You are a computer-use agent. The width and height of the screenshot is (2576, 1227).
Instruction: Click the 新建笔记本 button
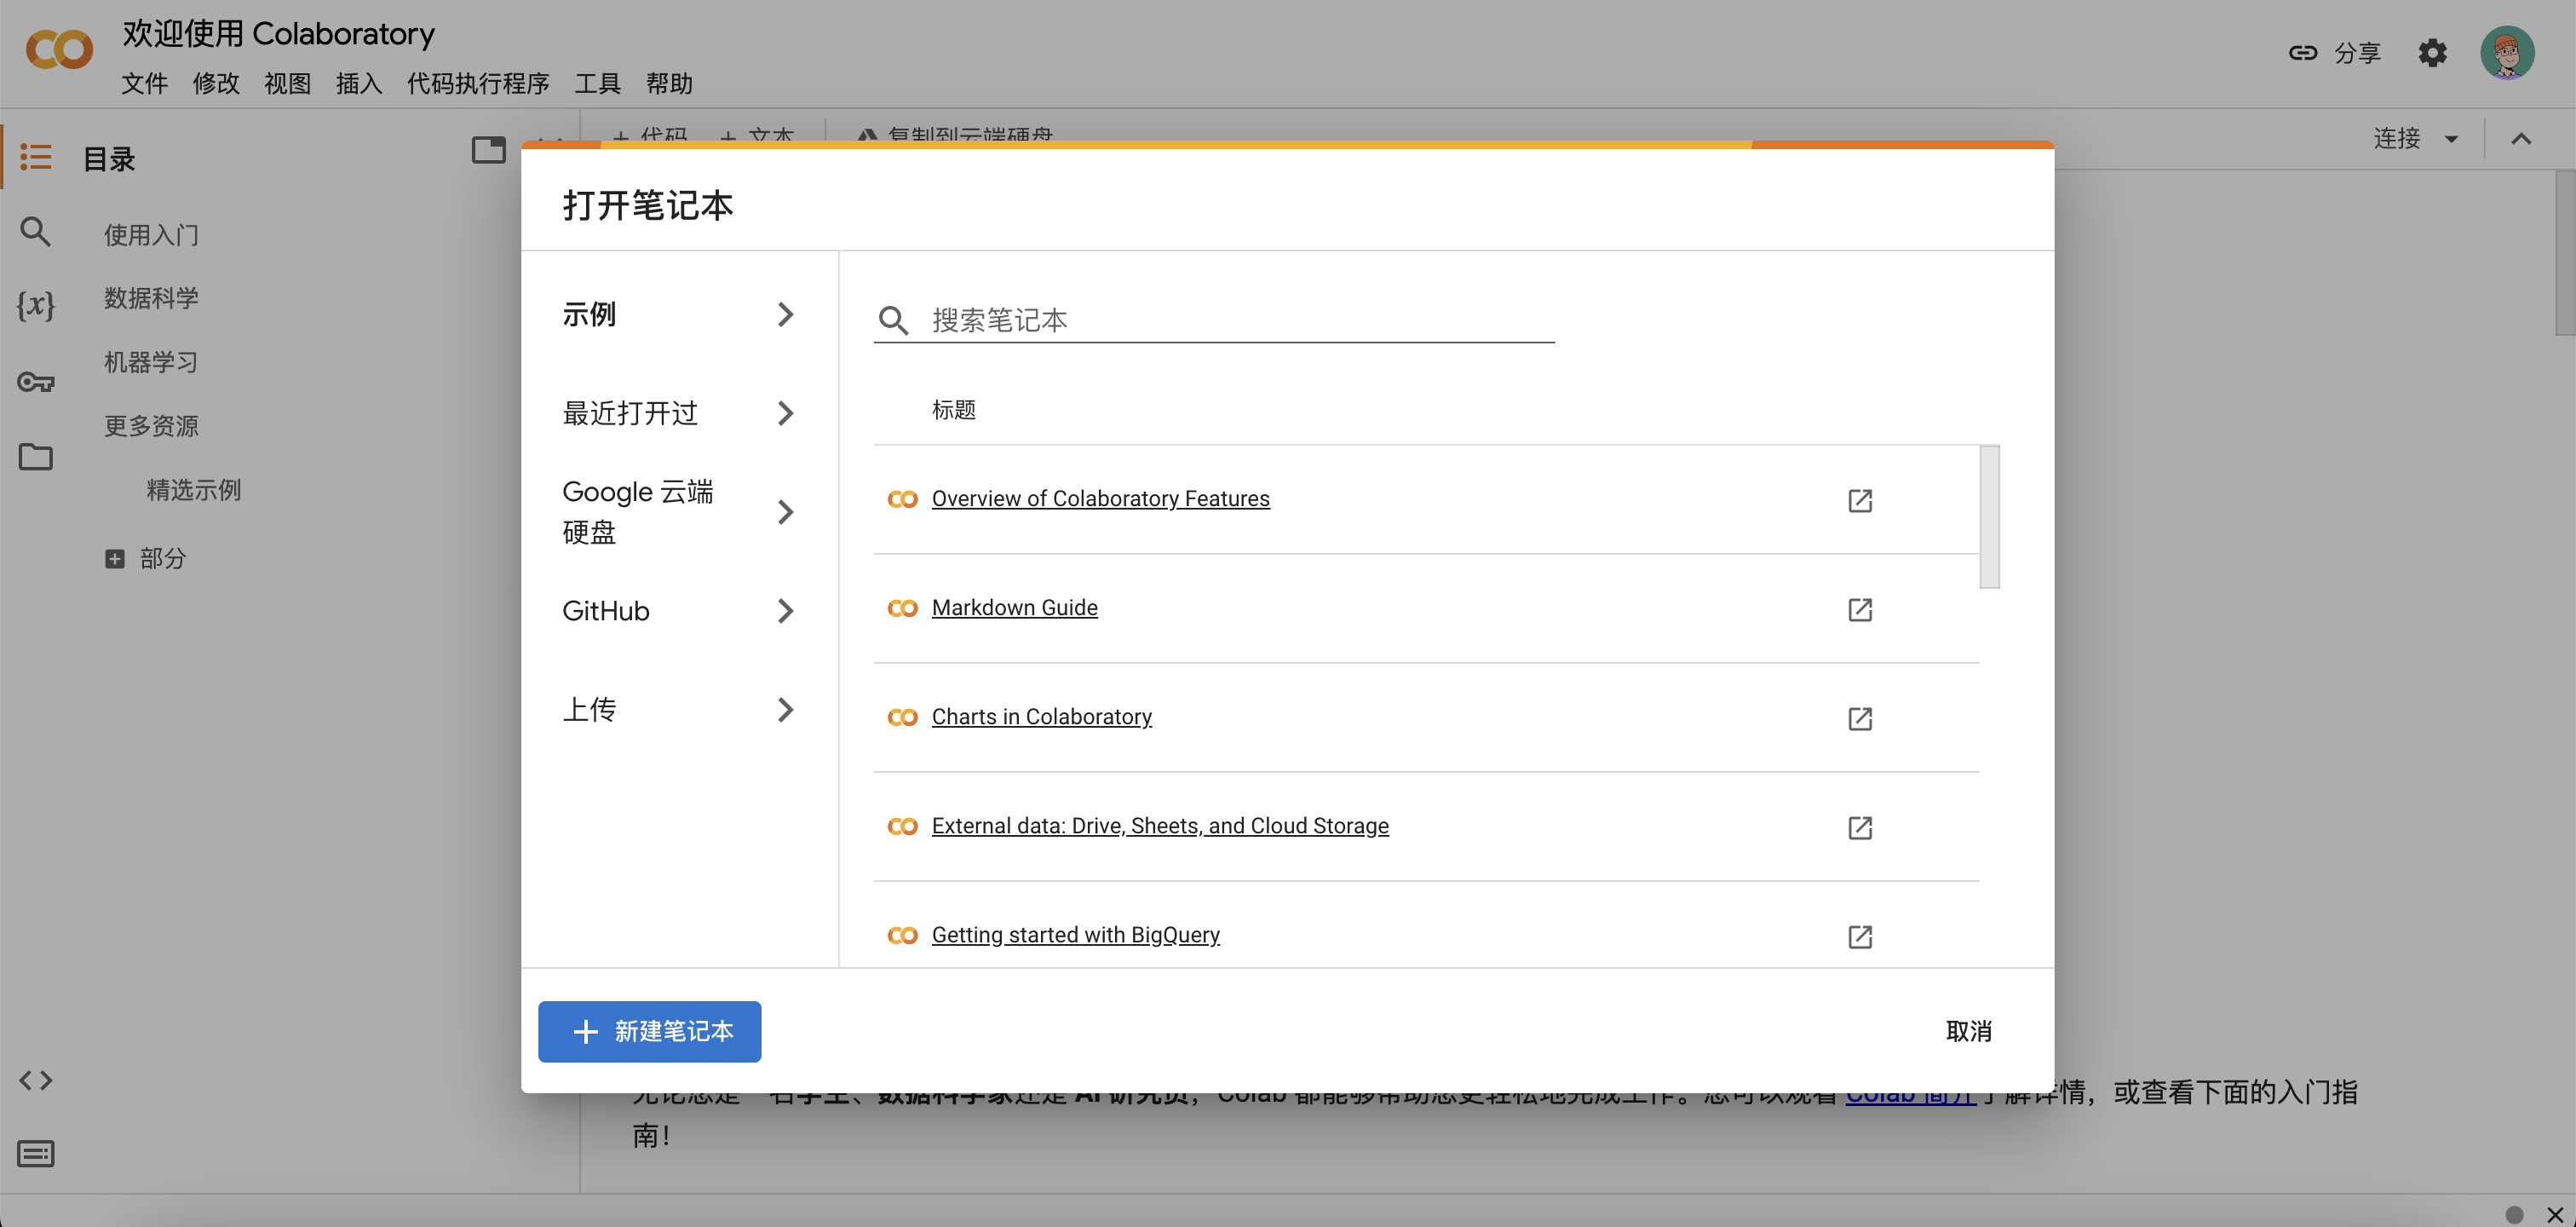click(x=649, y=1031)
